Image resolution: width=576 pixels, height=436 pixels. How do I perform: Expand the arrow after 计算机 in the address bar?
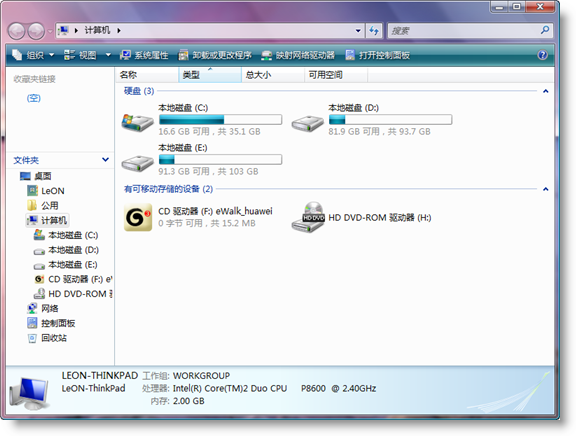click(119, 30)
